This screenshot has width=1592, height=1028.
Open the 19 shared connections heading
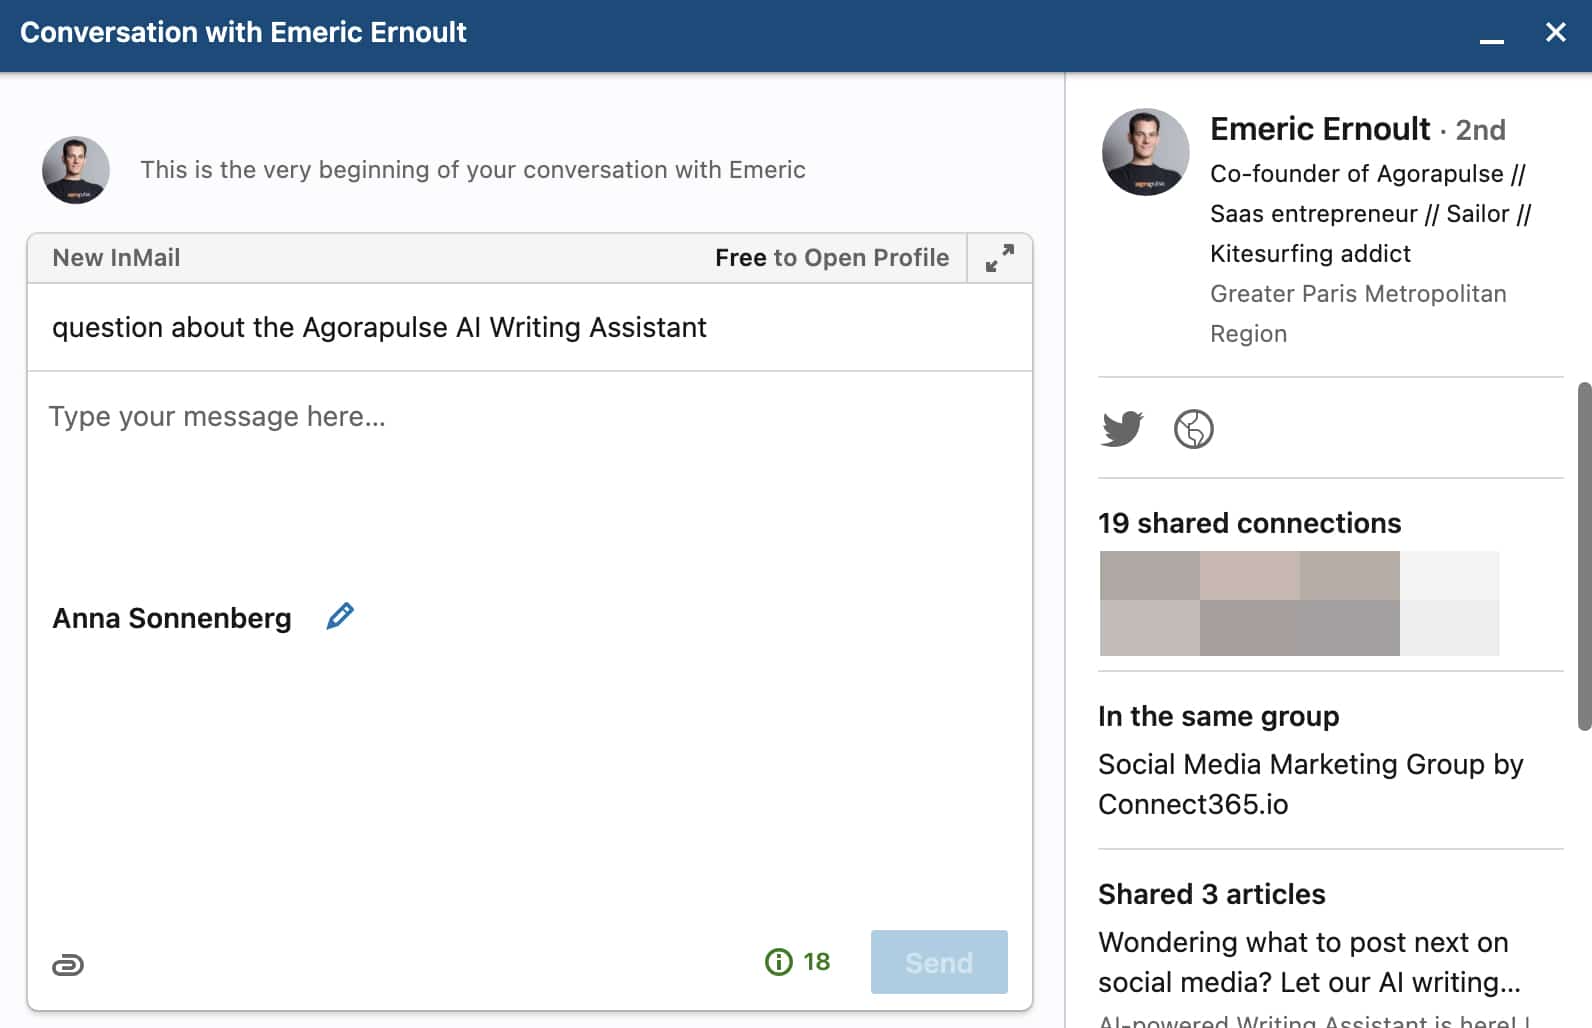pyautogui.click(x=1249, y=523)
